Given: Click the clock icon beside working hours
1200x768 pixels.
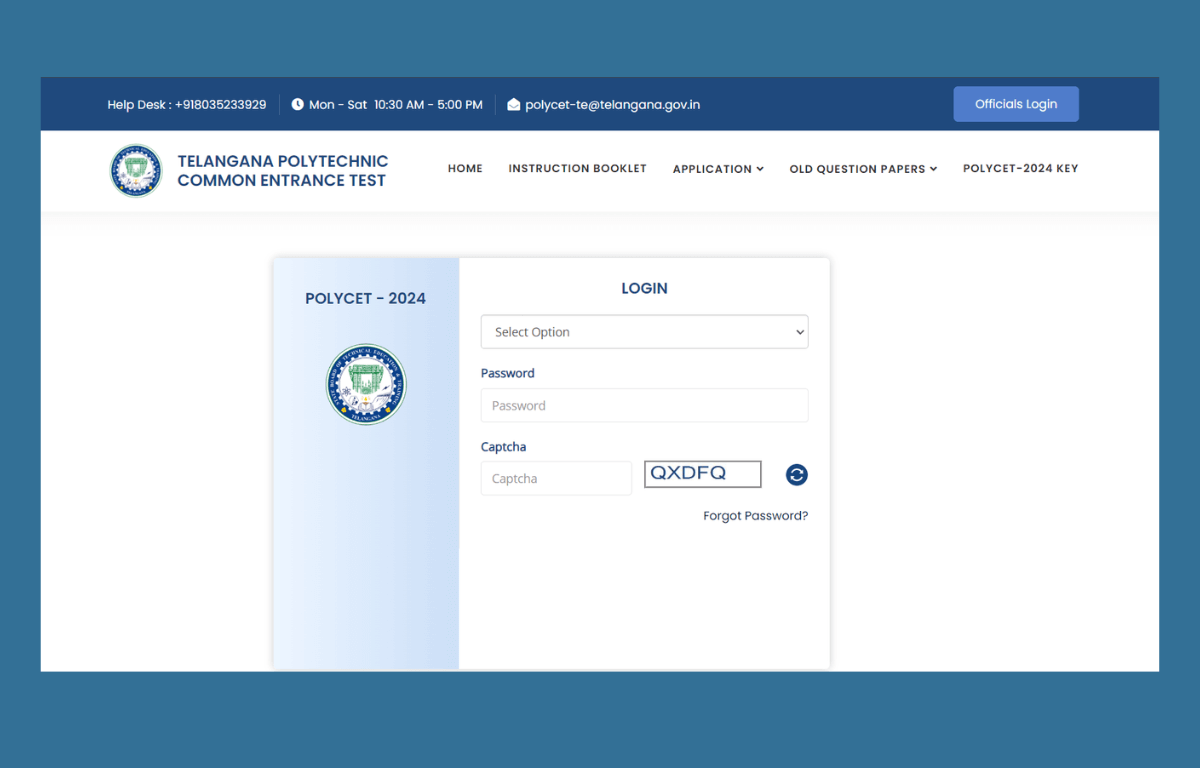Looking at the screenshot, I should 297,104.
